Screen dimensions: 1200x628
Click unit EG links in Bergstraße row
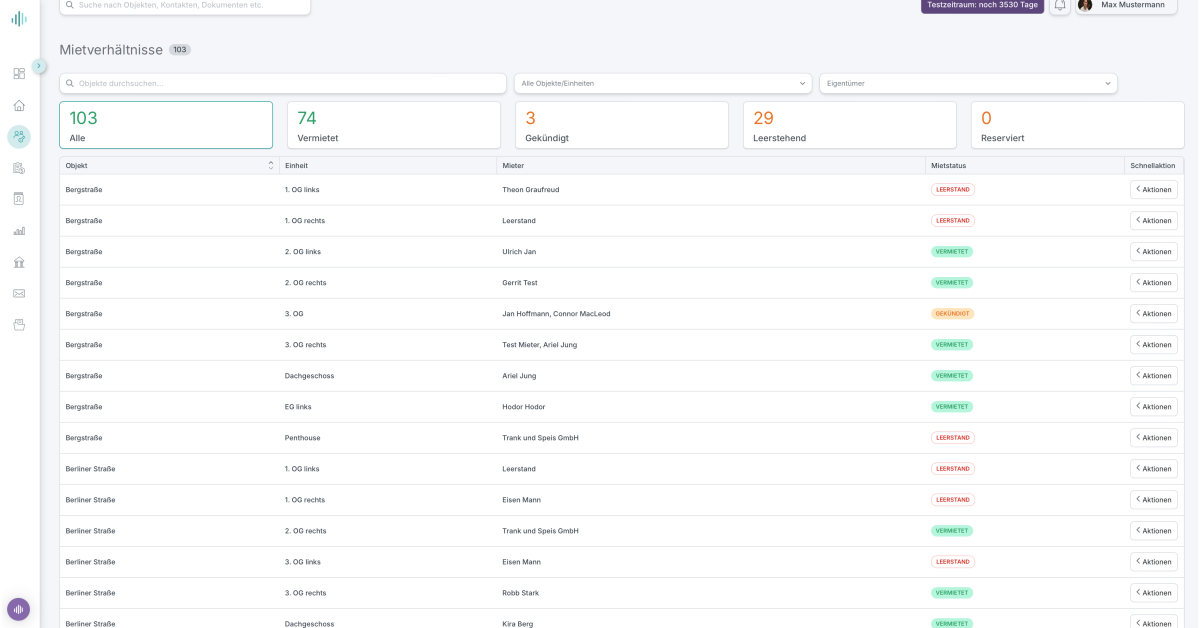pyautogui.click(x=298, y=406)
